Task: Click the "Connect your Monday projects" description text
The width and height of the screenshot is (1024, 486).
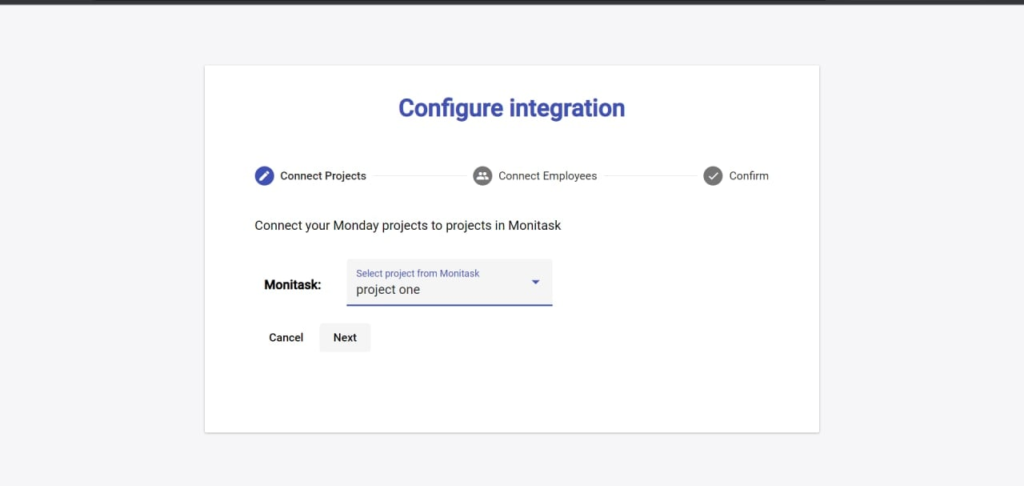Action: pyautogui.click(x=408, y=225)
